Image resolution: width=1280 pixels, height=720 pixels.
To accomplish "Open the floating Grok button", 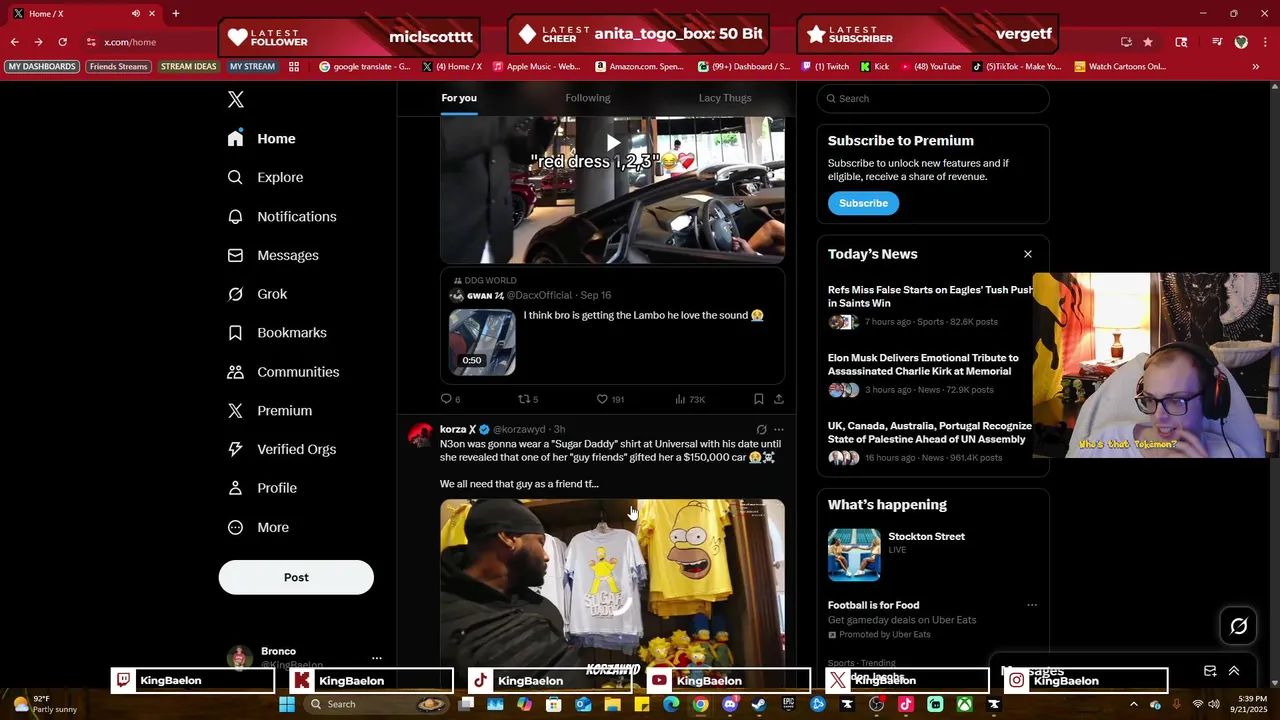I will (1238, 626).
